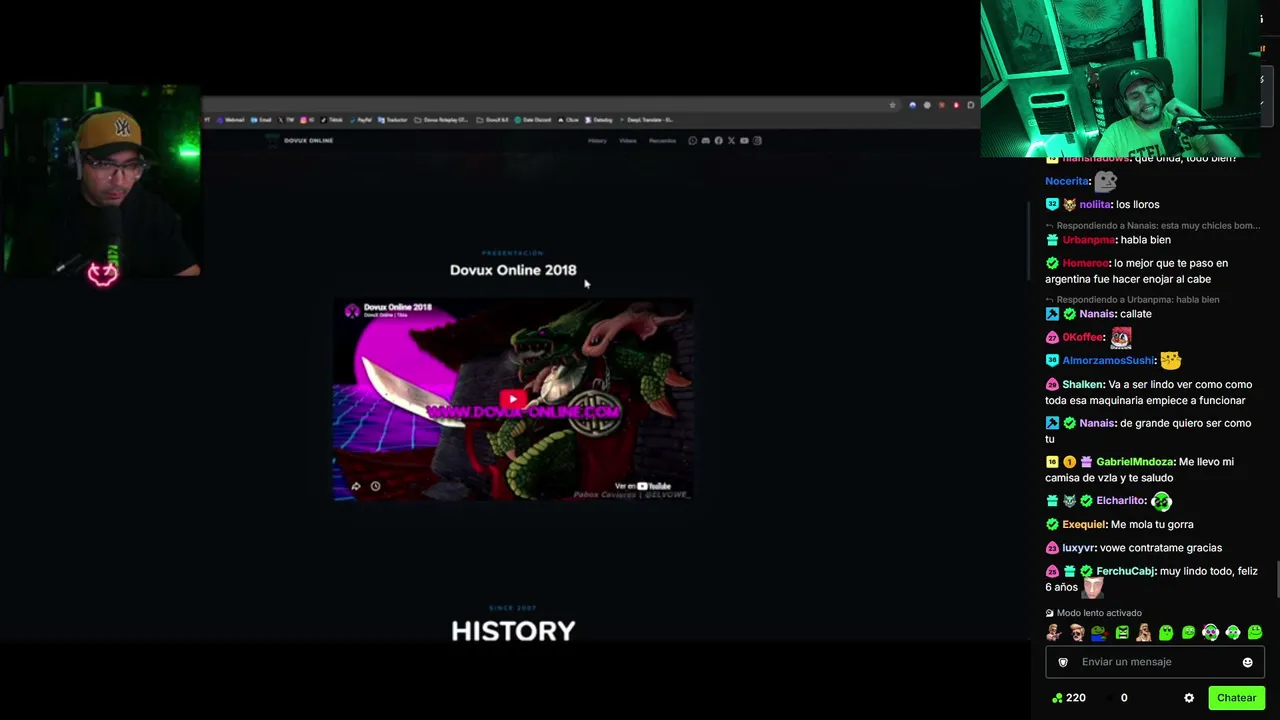
Task: Click the Facebook icon in the navbar
Action: point(718,141)
